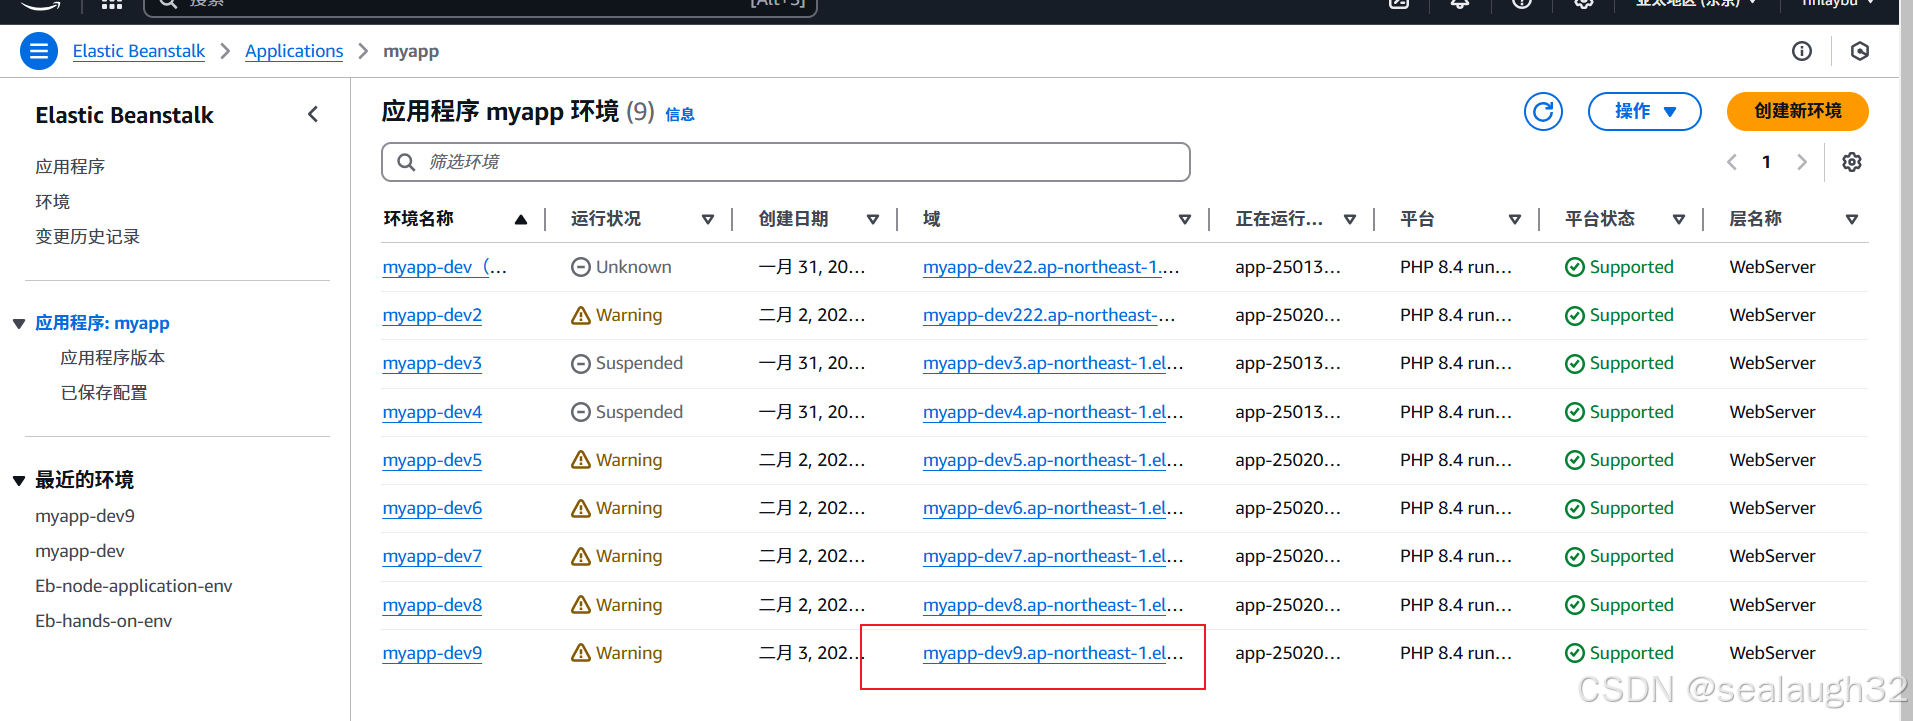Open recent environment Eb-node-application-env
Image resolution: width=1913 pixels, height=721 pixels.
coord(134,586)
